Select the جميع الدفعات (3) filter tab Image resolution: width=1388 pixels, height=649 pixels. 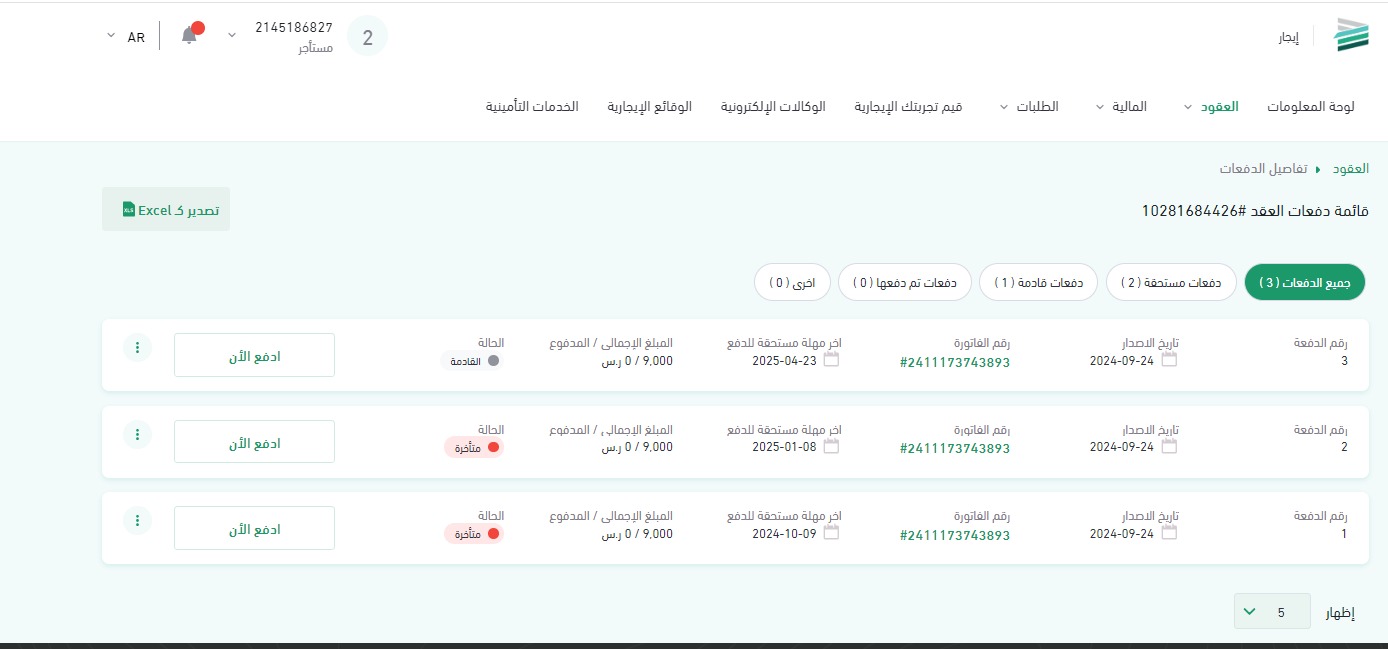[1303, 283]
